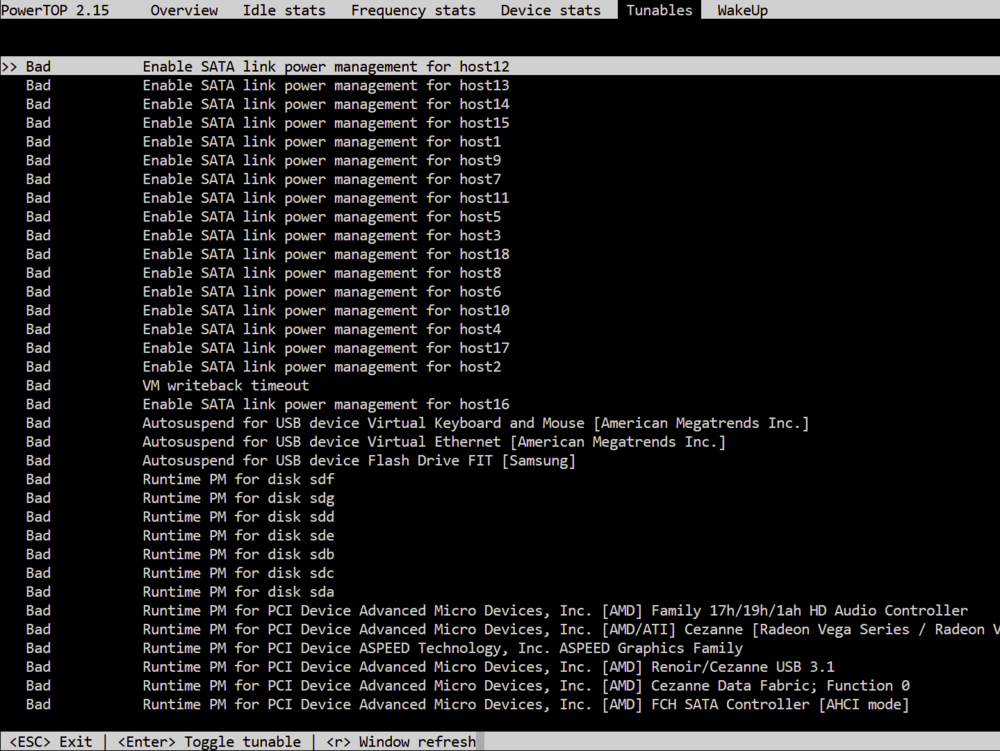Select SATA link power management for host14
This screenshot has height=751, width=1000.
[x=326, y=104]
